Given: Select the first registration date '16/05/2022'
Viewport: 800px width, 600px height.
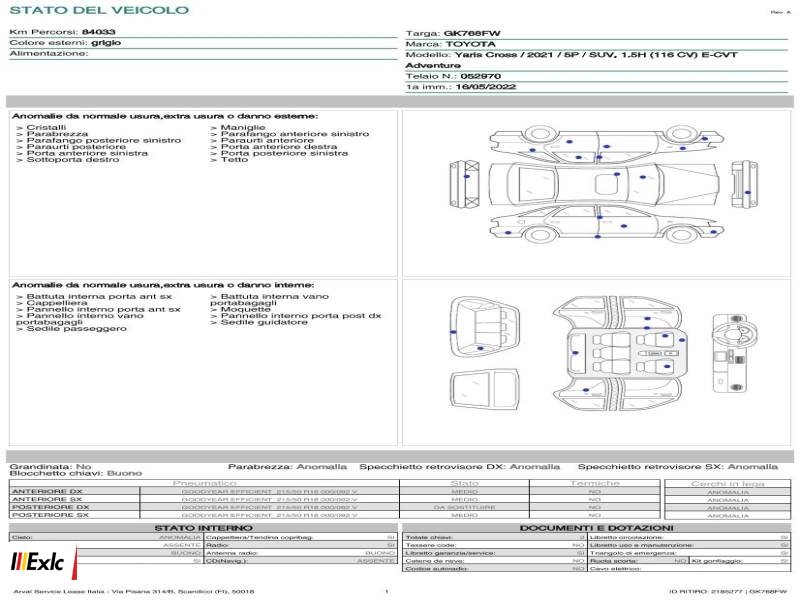Looking at the screenshot, I should (x=486, y=87).
